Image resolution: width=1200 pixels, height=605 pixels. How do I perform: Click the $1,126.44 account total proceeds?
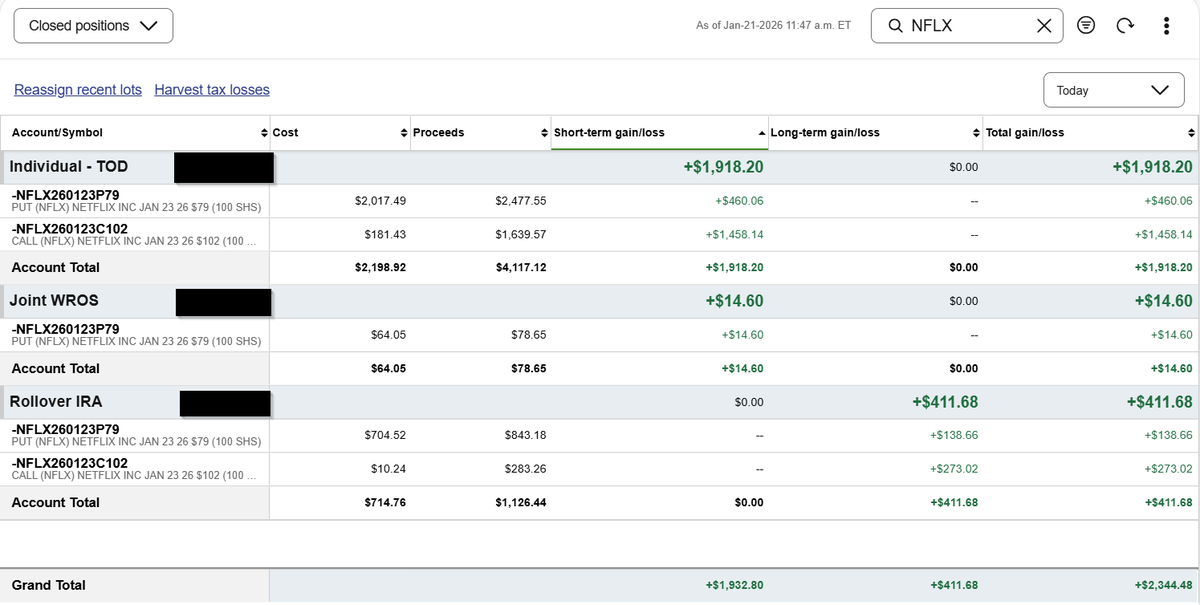pyautogui.click(x=521, y=502)
